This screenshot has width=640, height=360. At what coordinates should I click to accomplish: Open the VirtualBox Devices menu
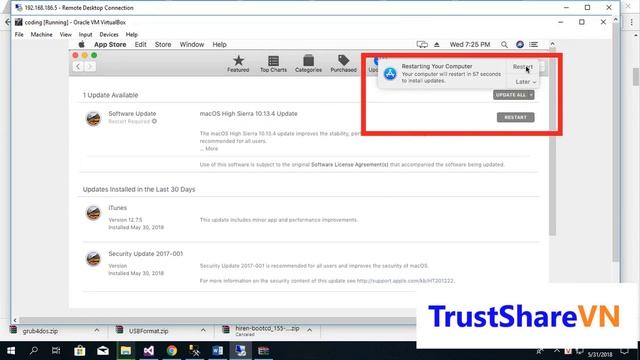tap(109, 35)
